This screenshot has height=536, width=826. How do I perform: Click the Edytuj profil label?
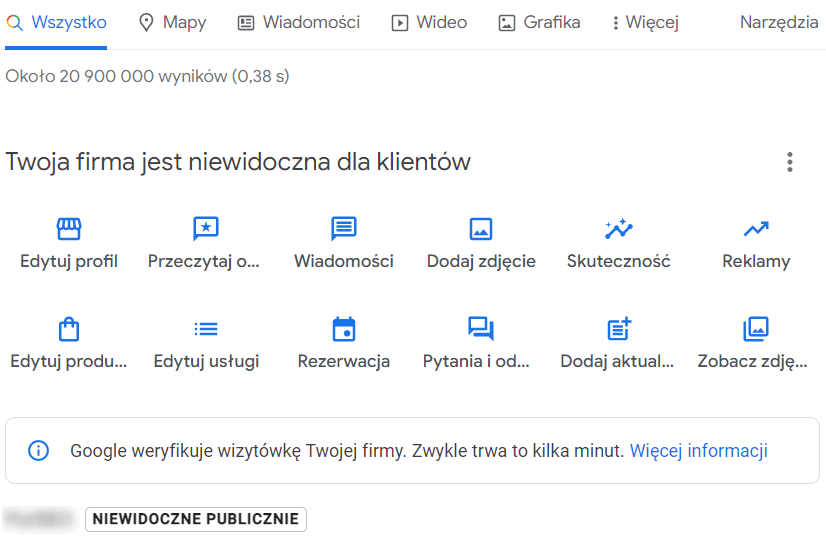69,261
